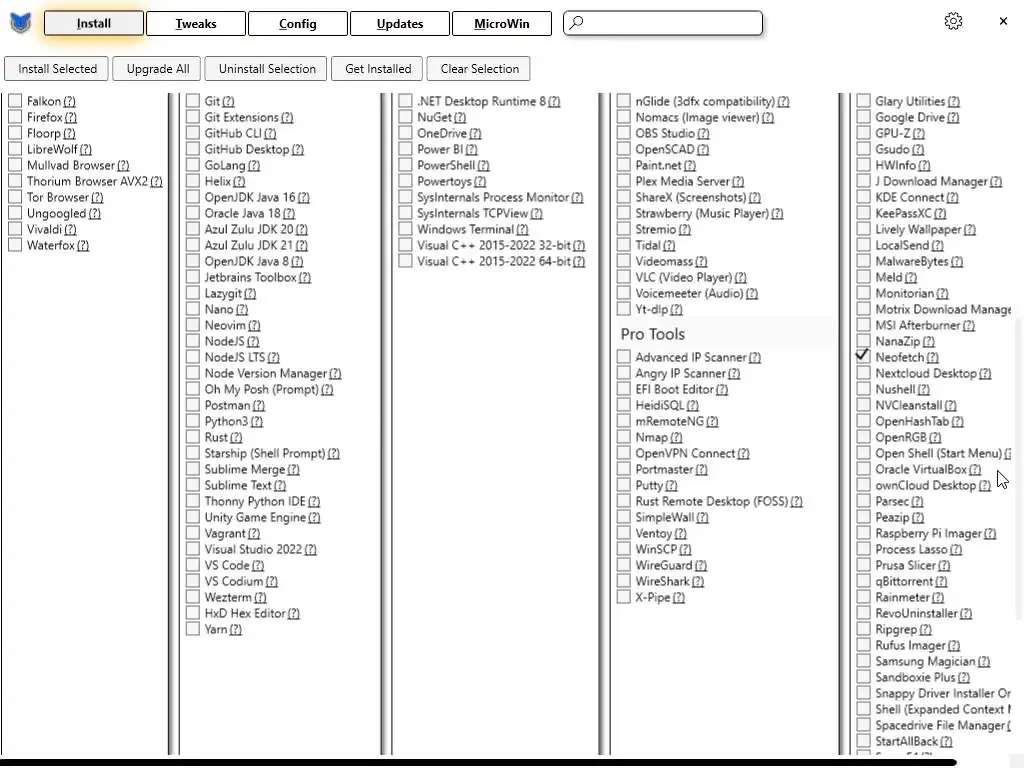Screen dimensions: 1024x768
Task: Click the Upgrade All button
Action: [158, 69]
